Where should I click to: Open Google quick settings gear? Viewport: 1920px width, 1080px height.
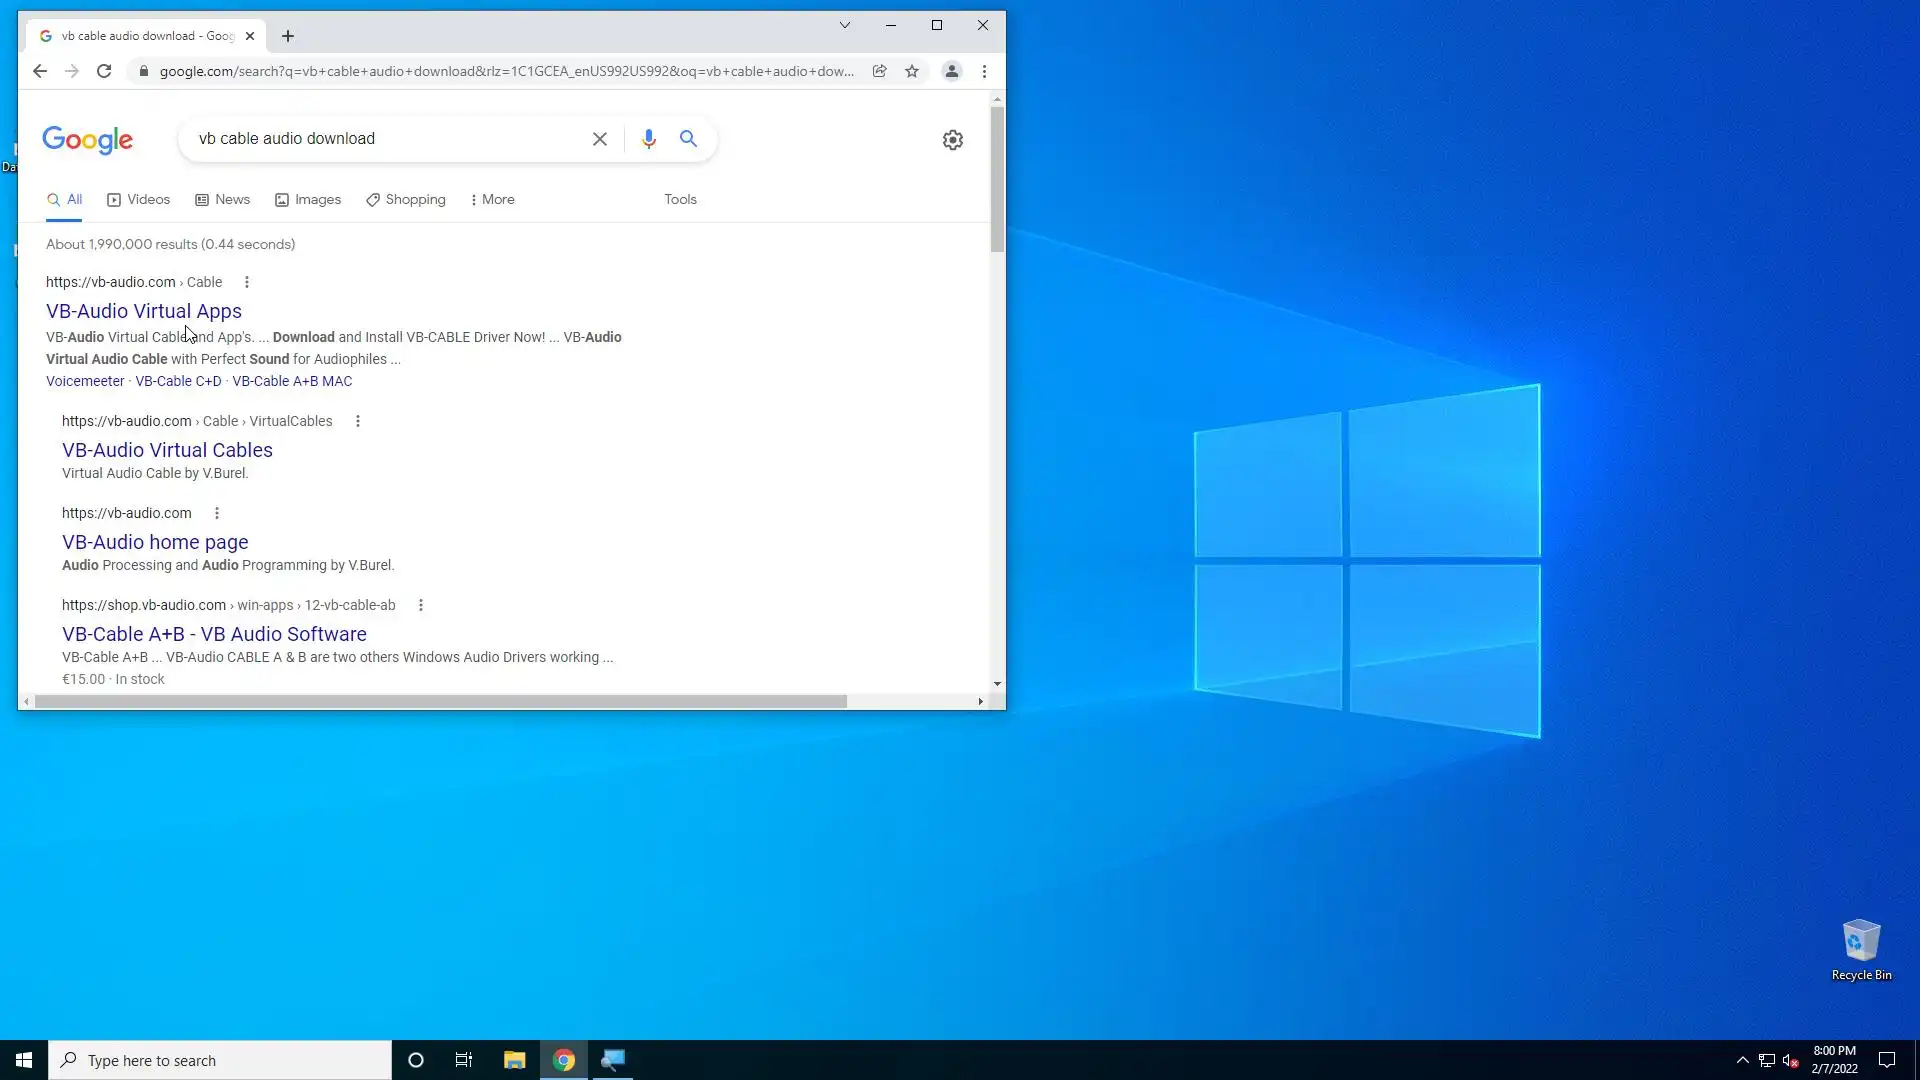952,140
